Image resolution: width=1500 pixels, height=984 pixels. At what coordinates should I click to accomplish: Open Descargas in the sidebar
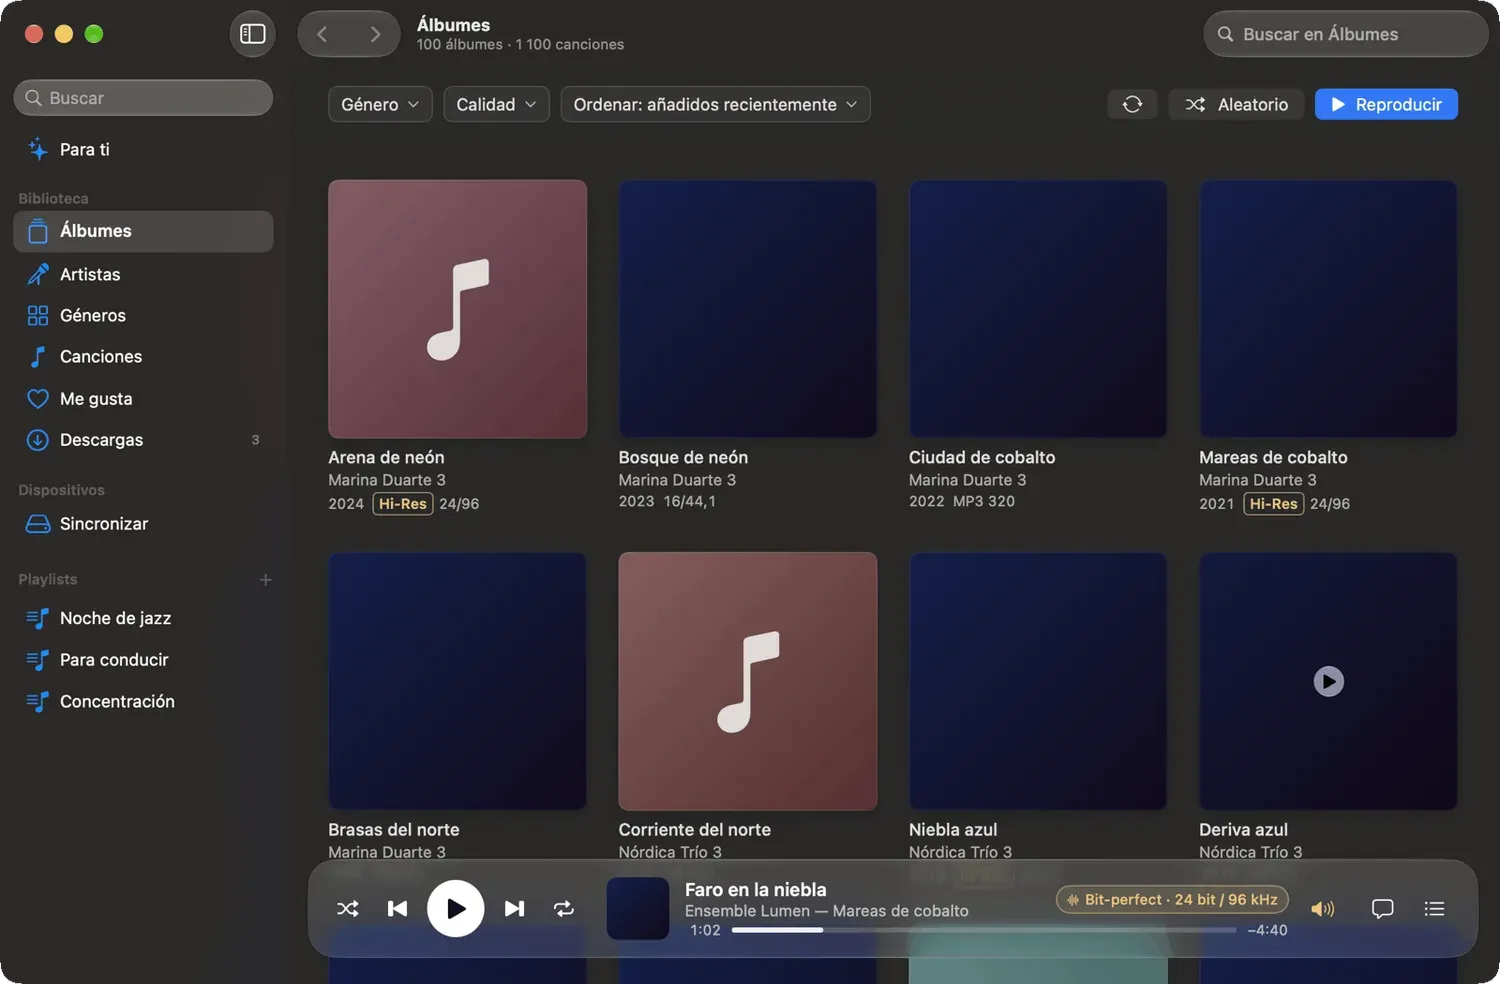tap(143, 440)
